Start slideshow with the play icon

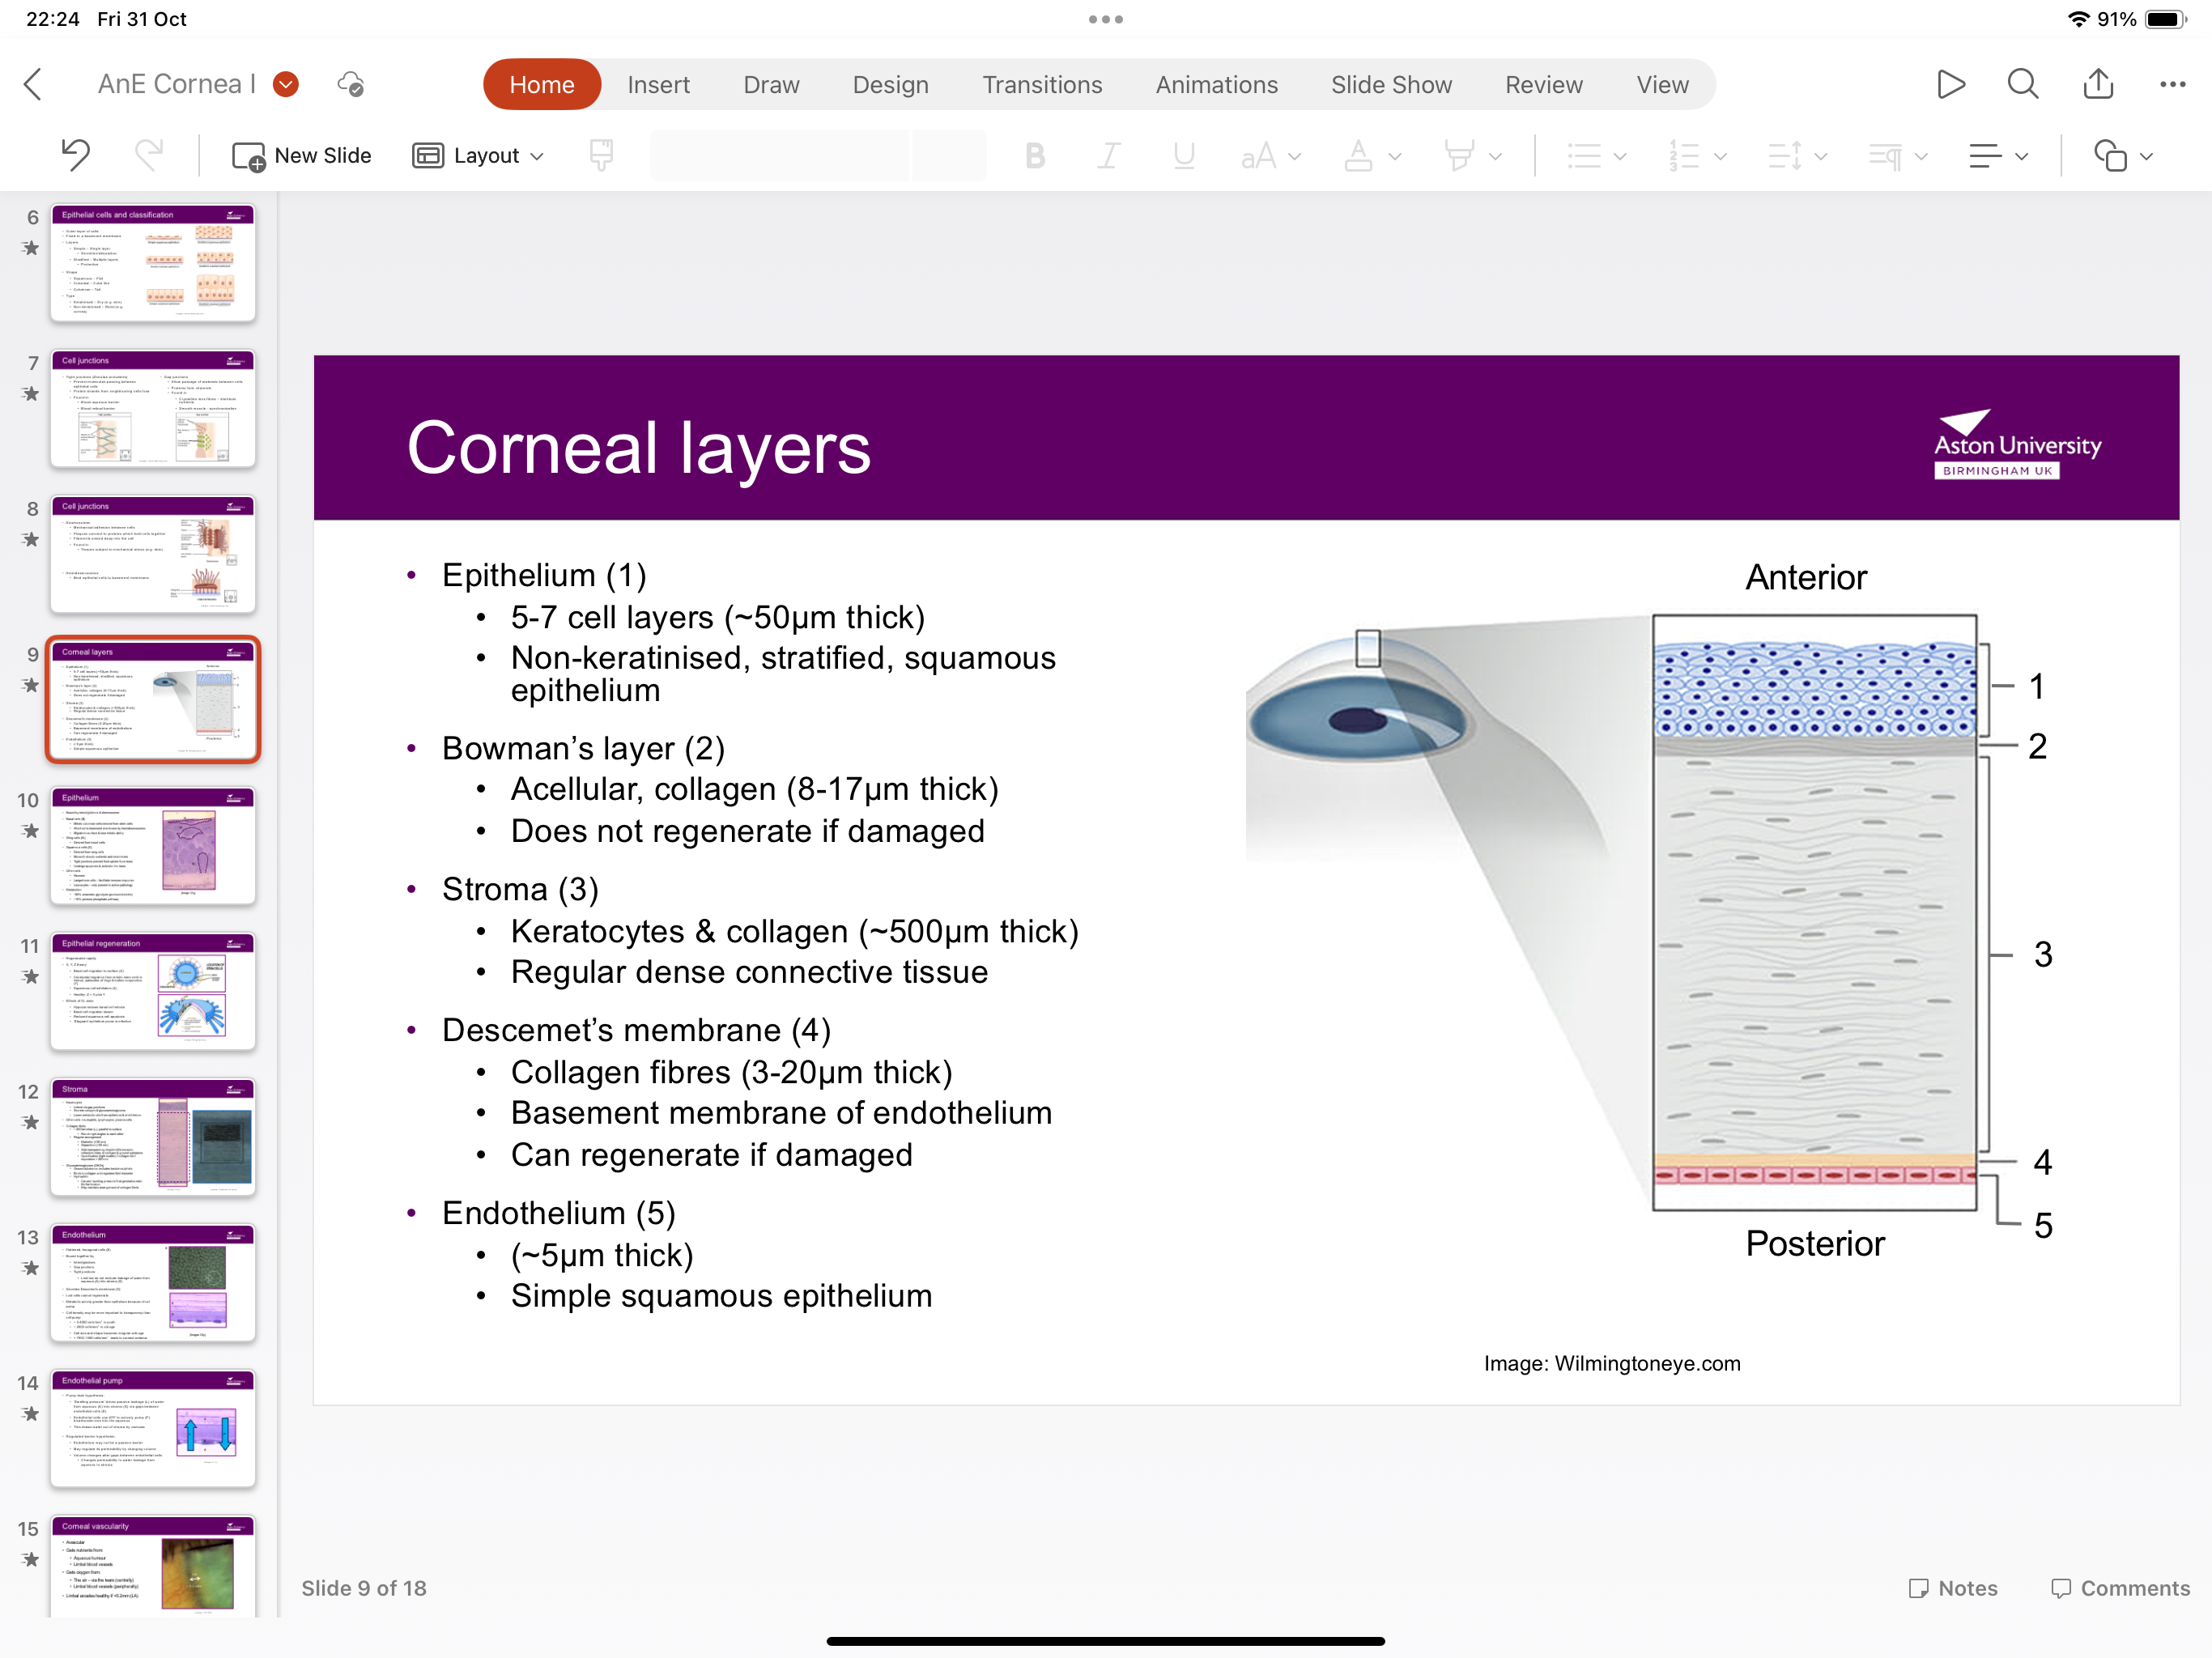coord(1950,84)
